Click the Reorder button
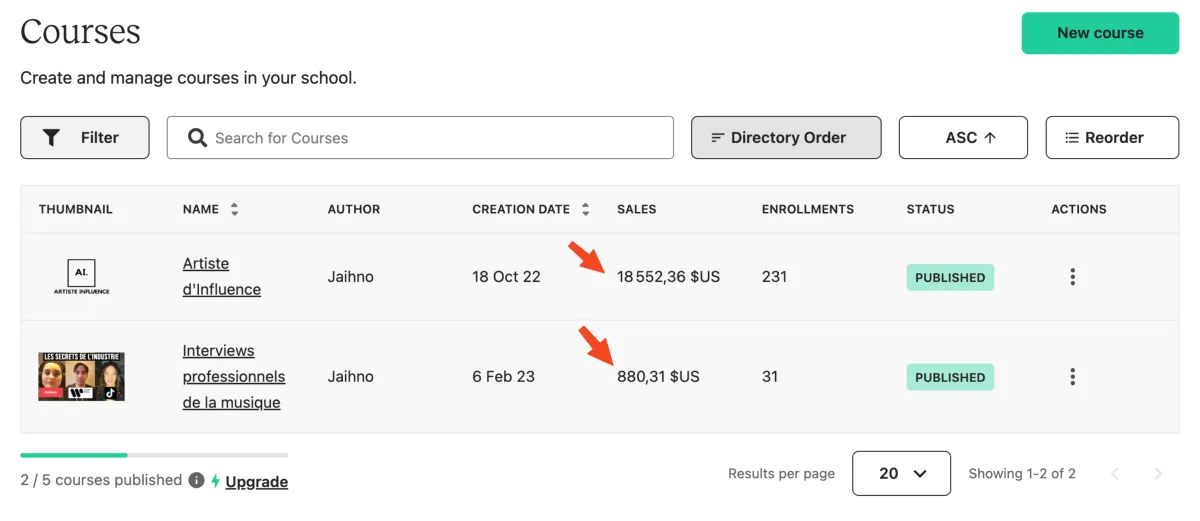 click(1112, 138)
